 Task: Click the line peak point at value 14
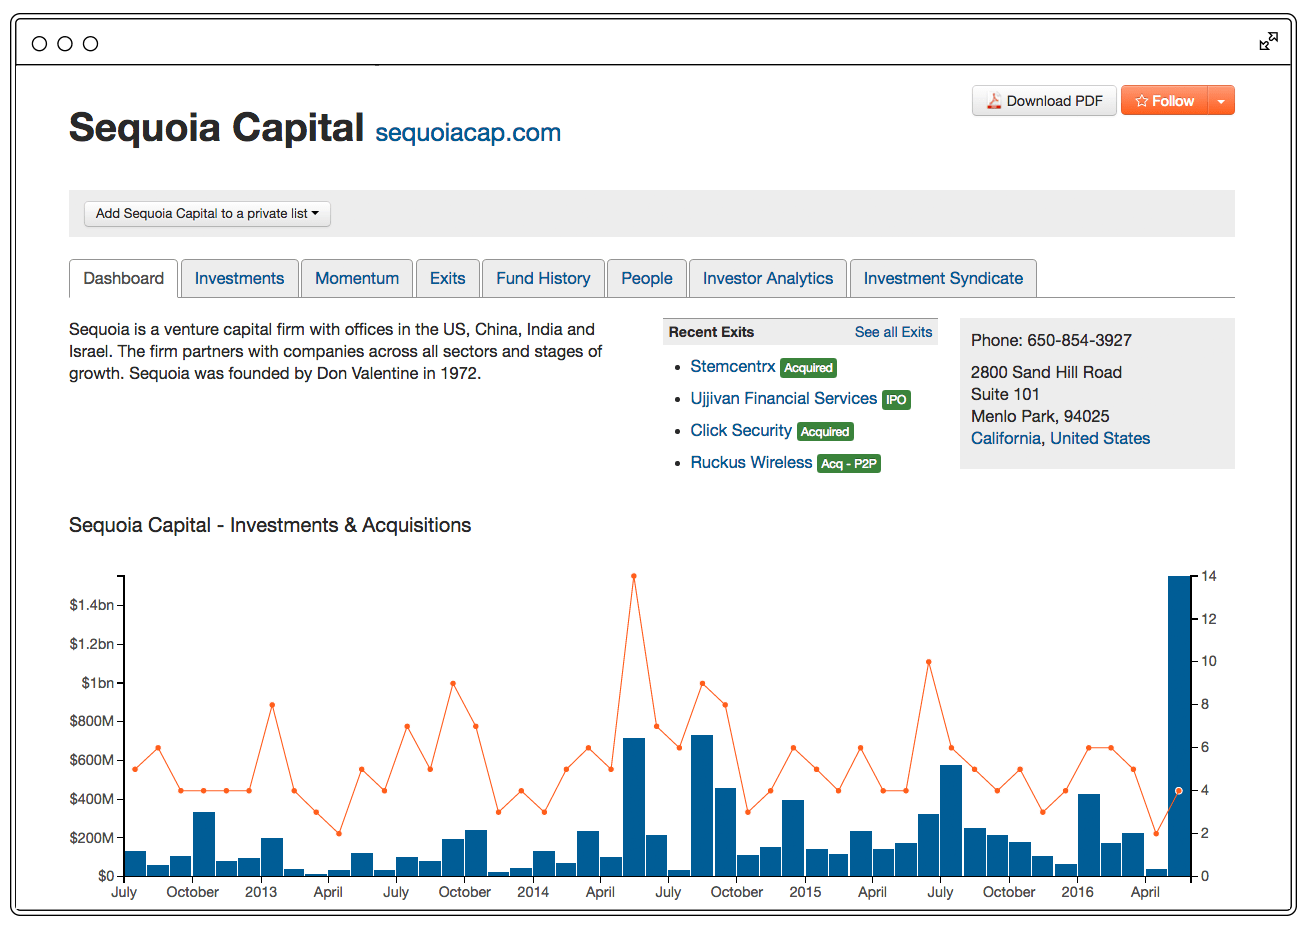634,576
